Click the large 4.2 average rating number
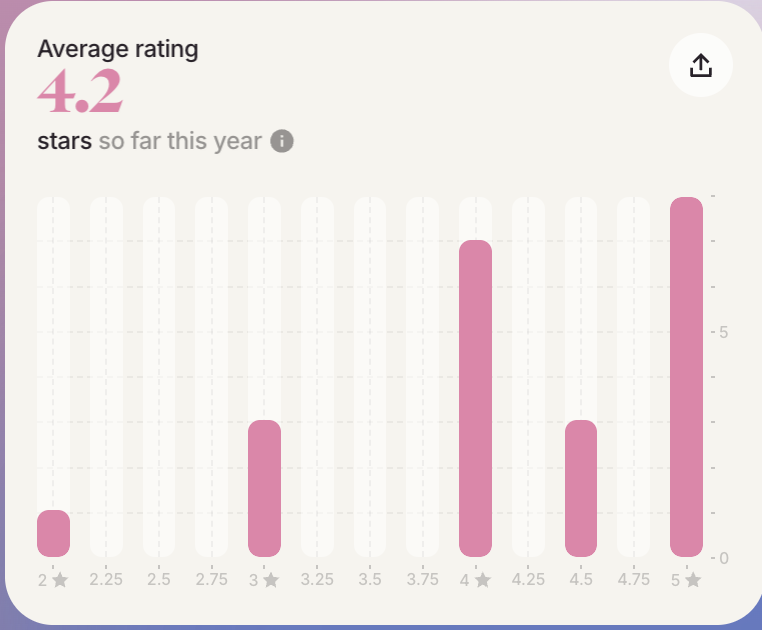 tap(80, 93)
